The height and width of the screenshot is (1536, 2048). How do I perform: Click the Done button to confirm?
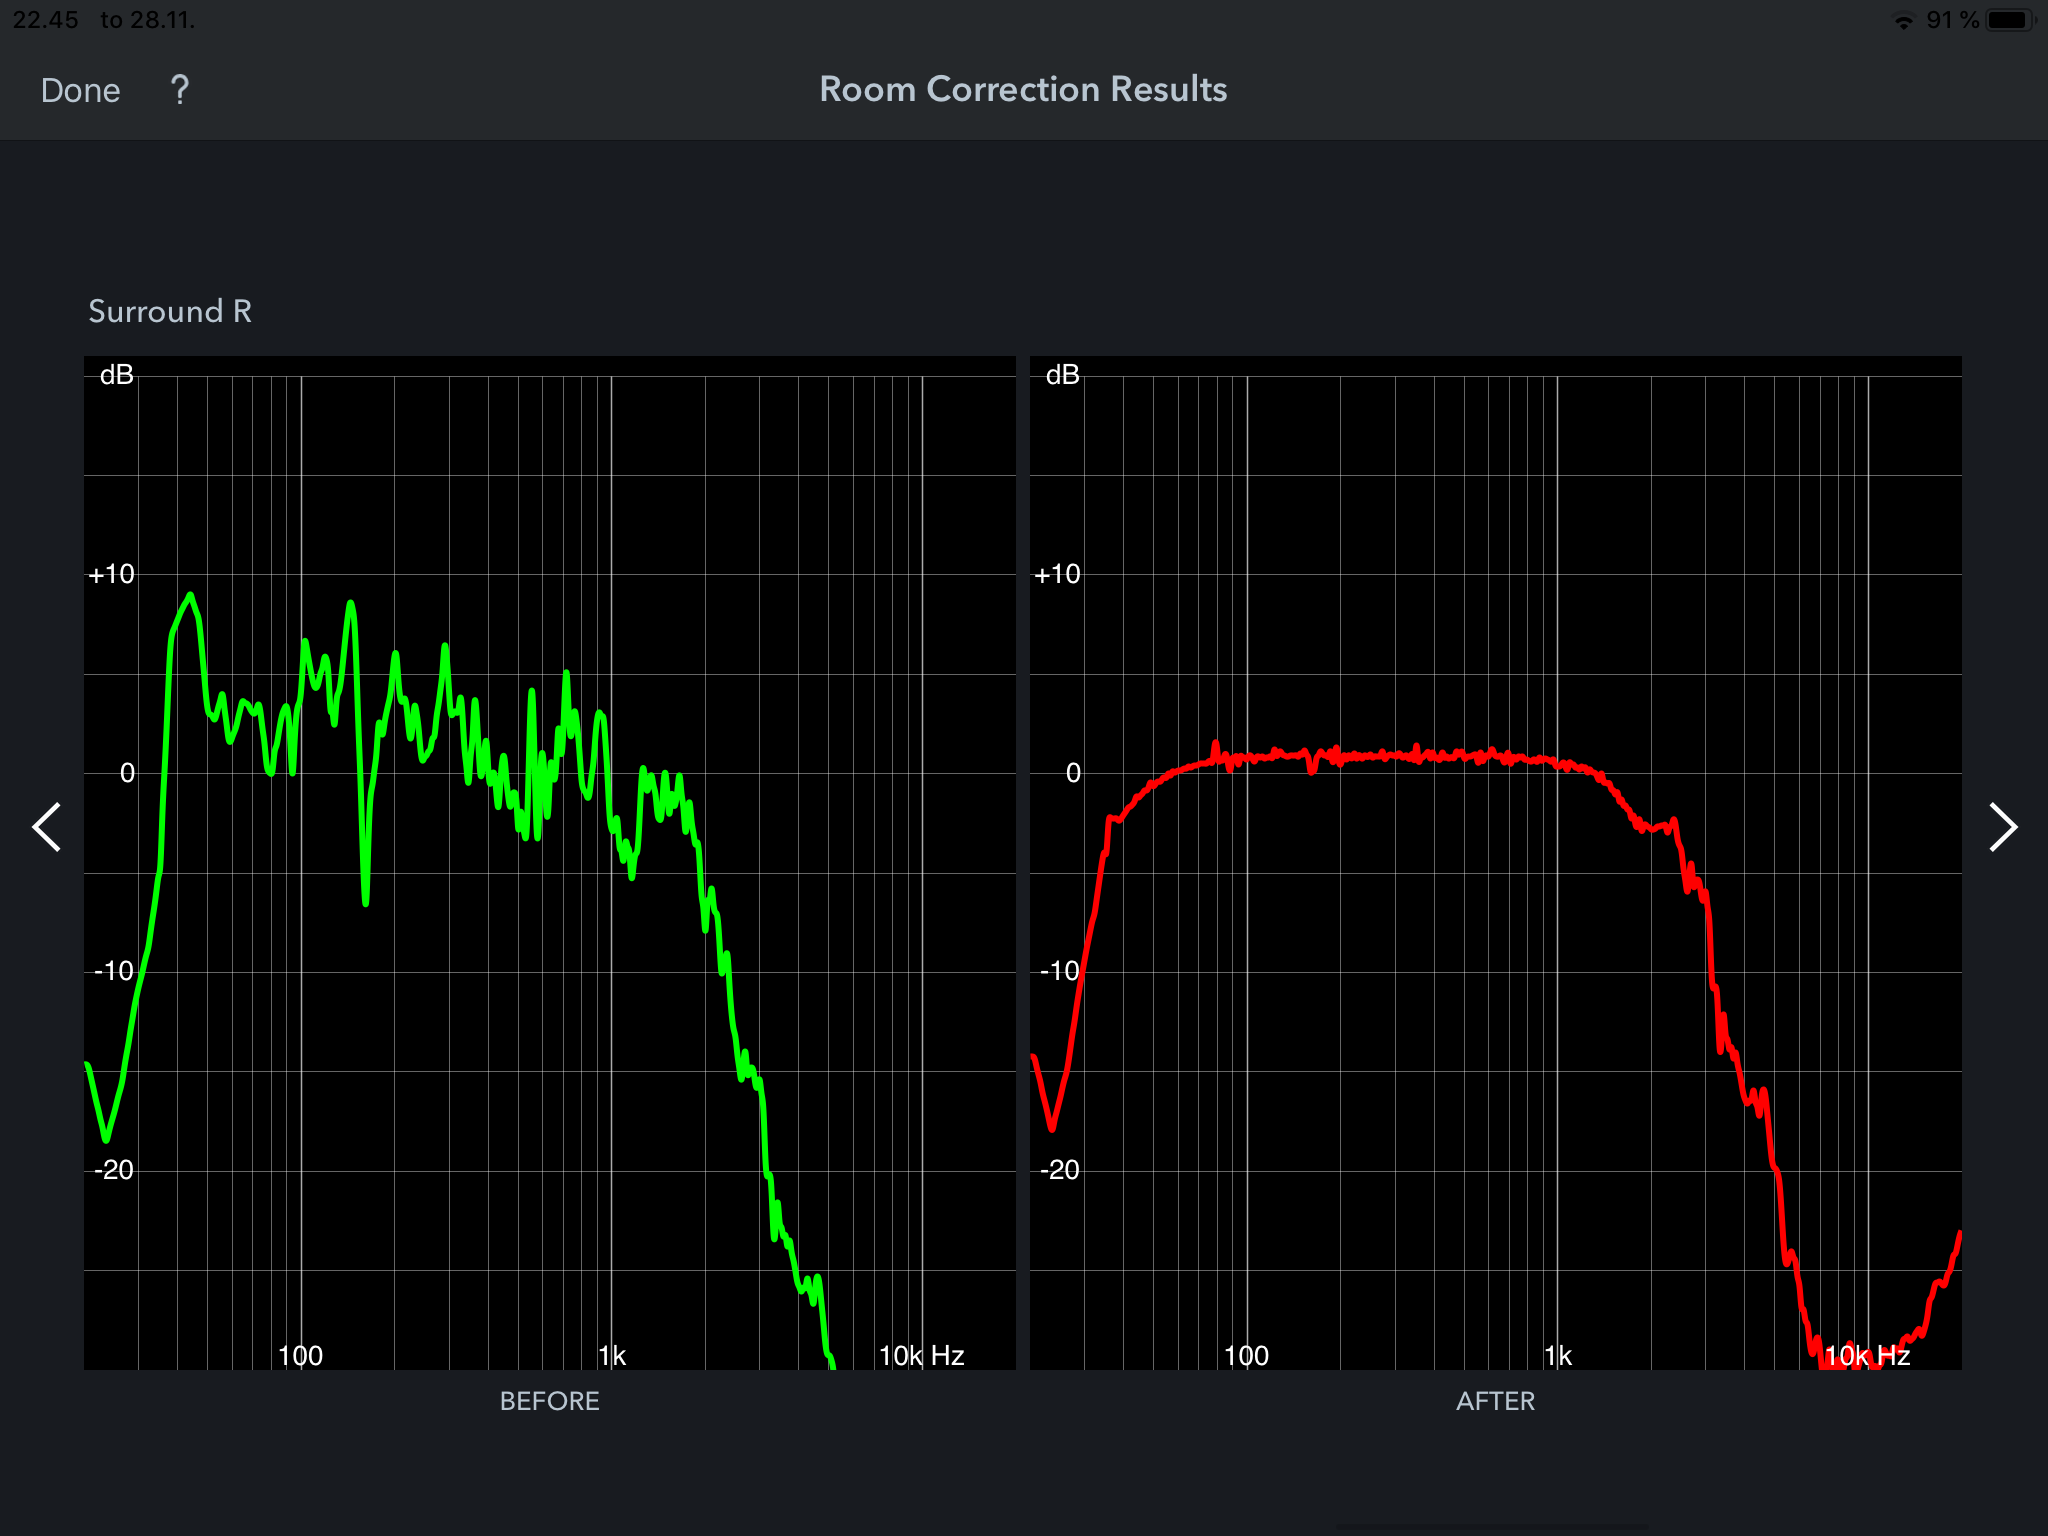pos(81,89)
